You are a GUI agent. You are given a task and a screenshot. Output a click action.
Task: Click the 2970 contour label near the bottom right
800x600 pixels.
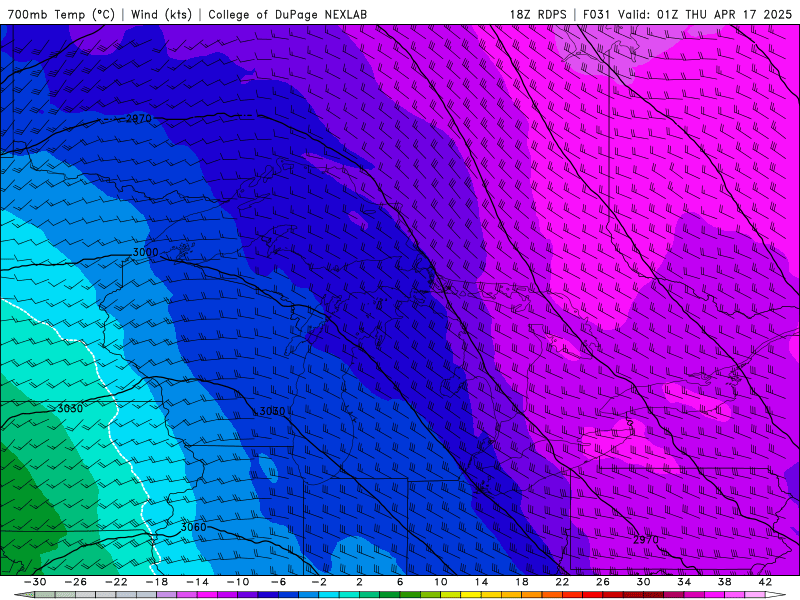[x=646, y=539]
